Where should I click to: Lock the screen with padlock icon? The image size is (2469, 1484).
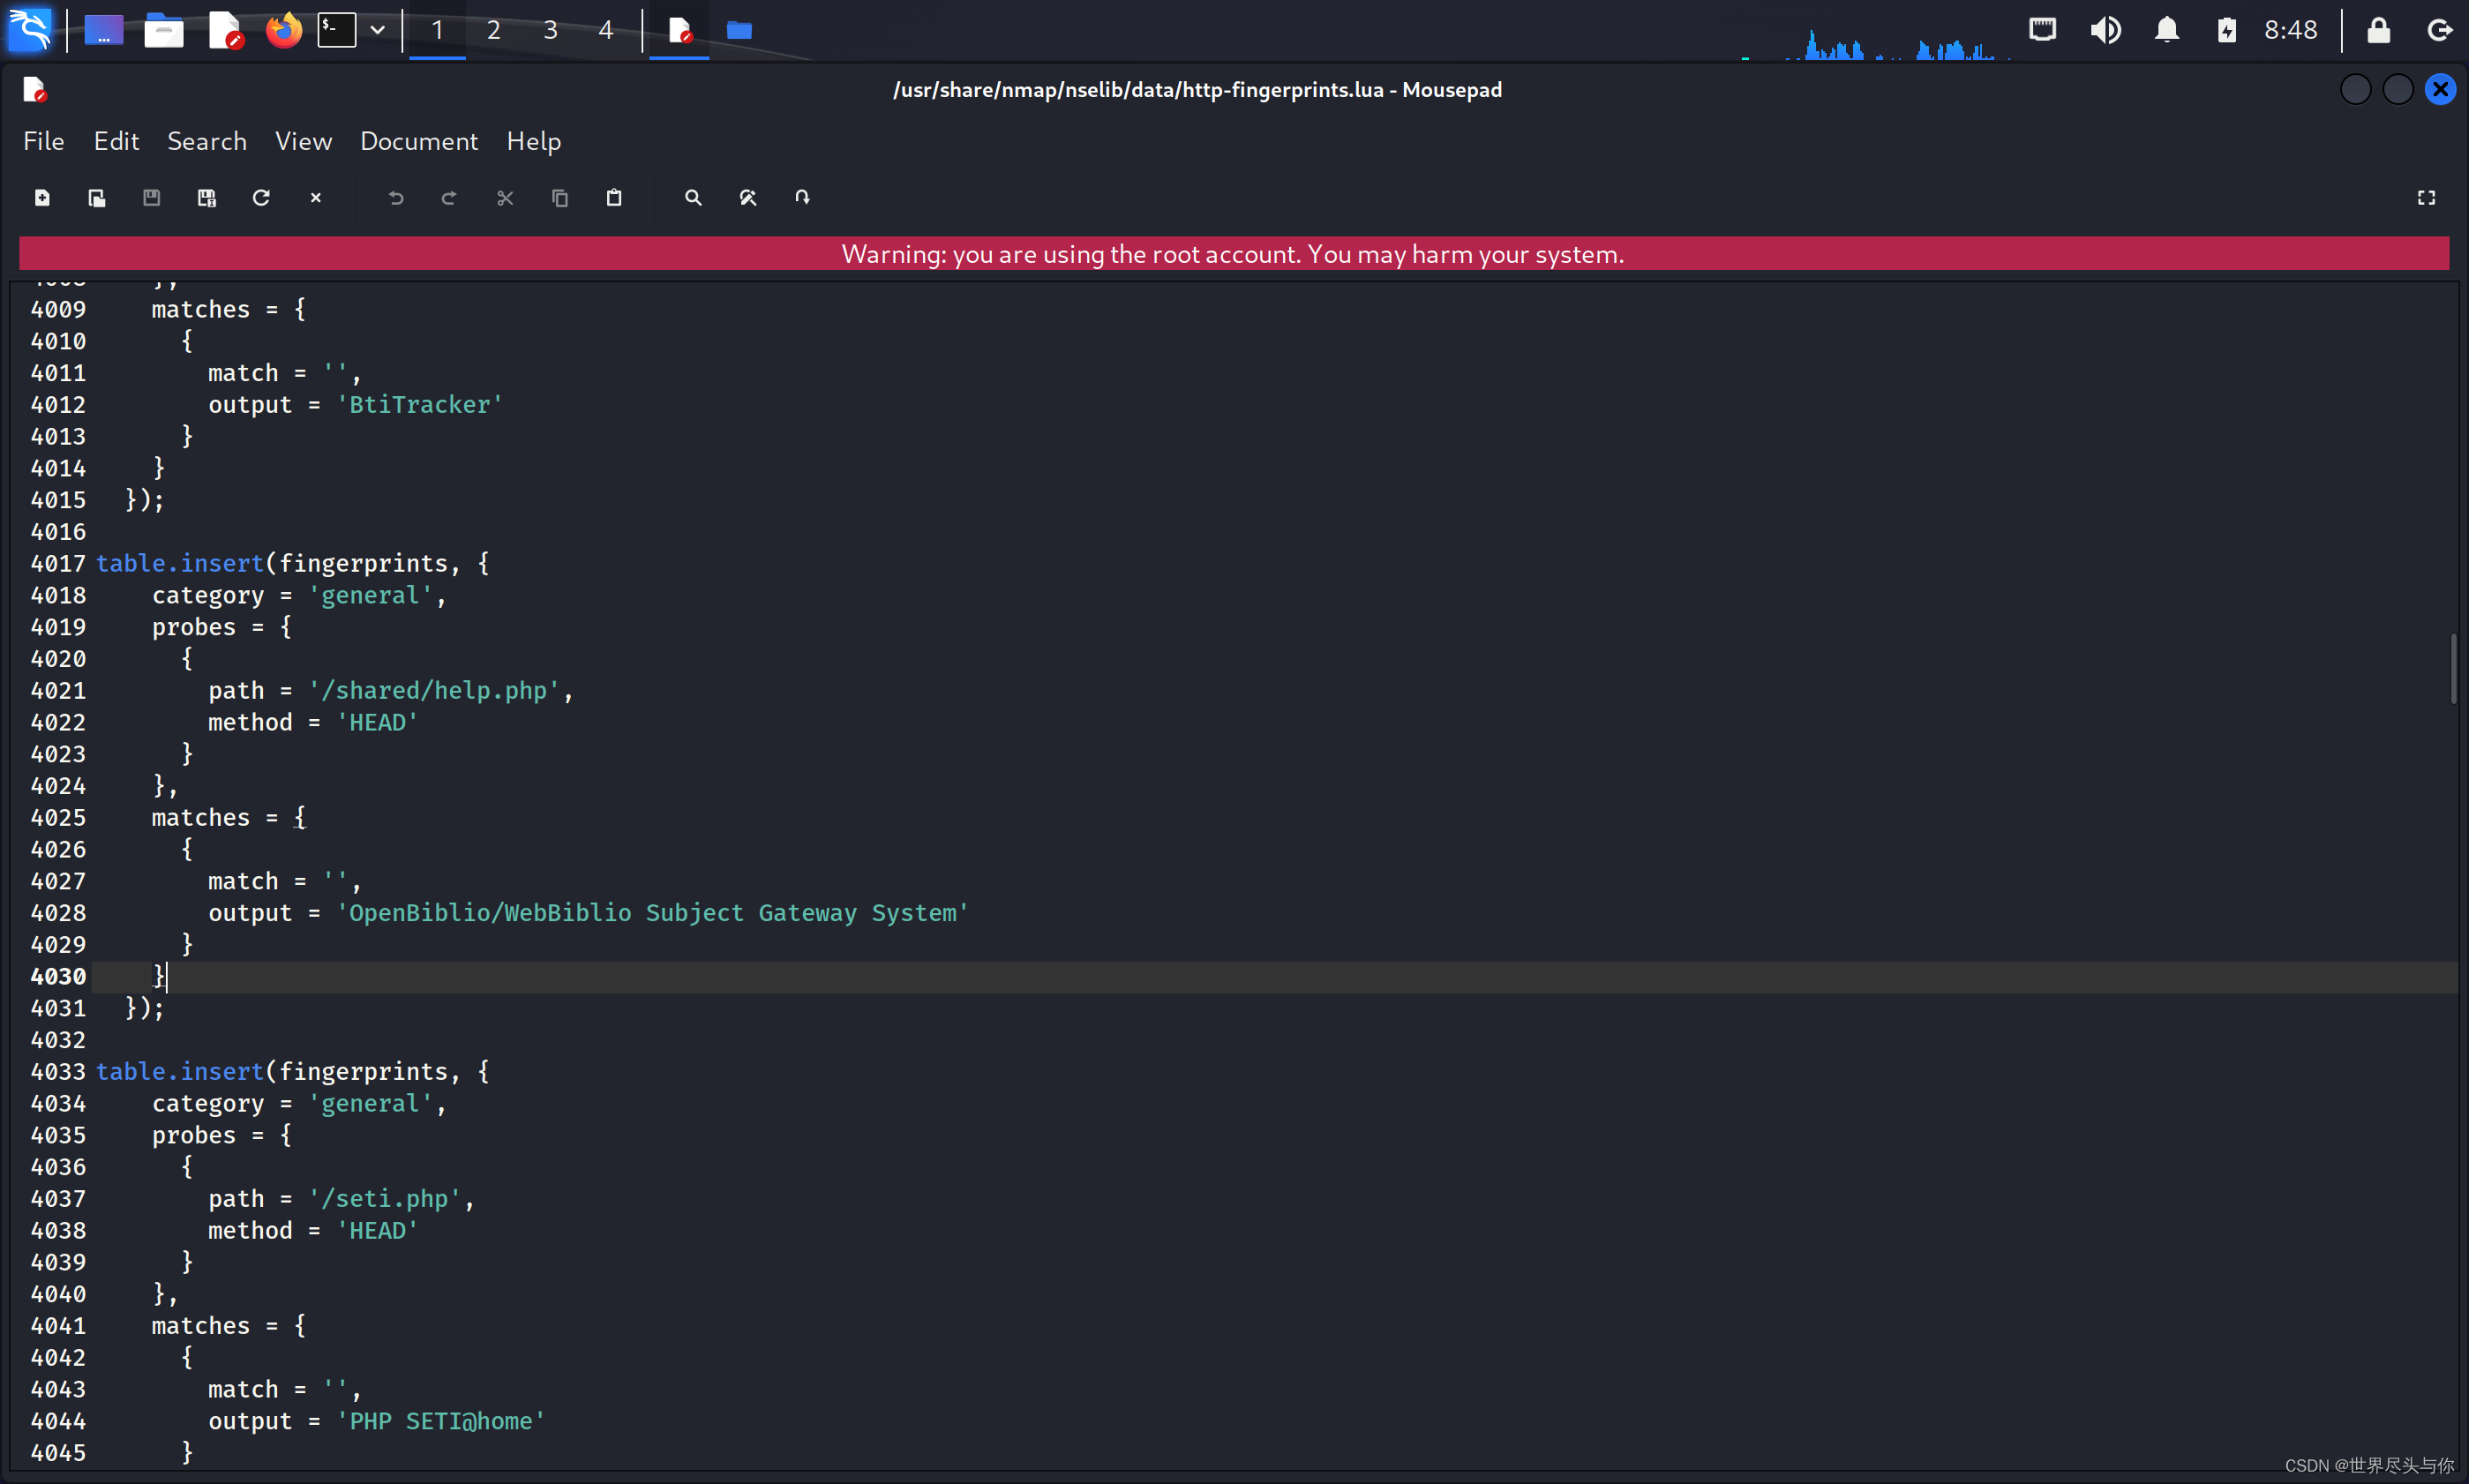[2378, 30]
